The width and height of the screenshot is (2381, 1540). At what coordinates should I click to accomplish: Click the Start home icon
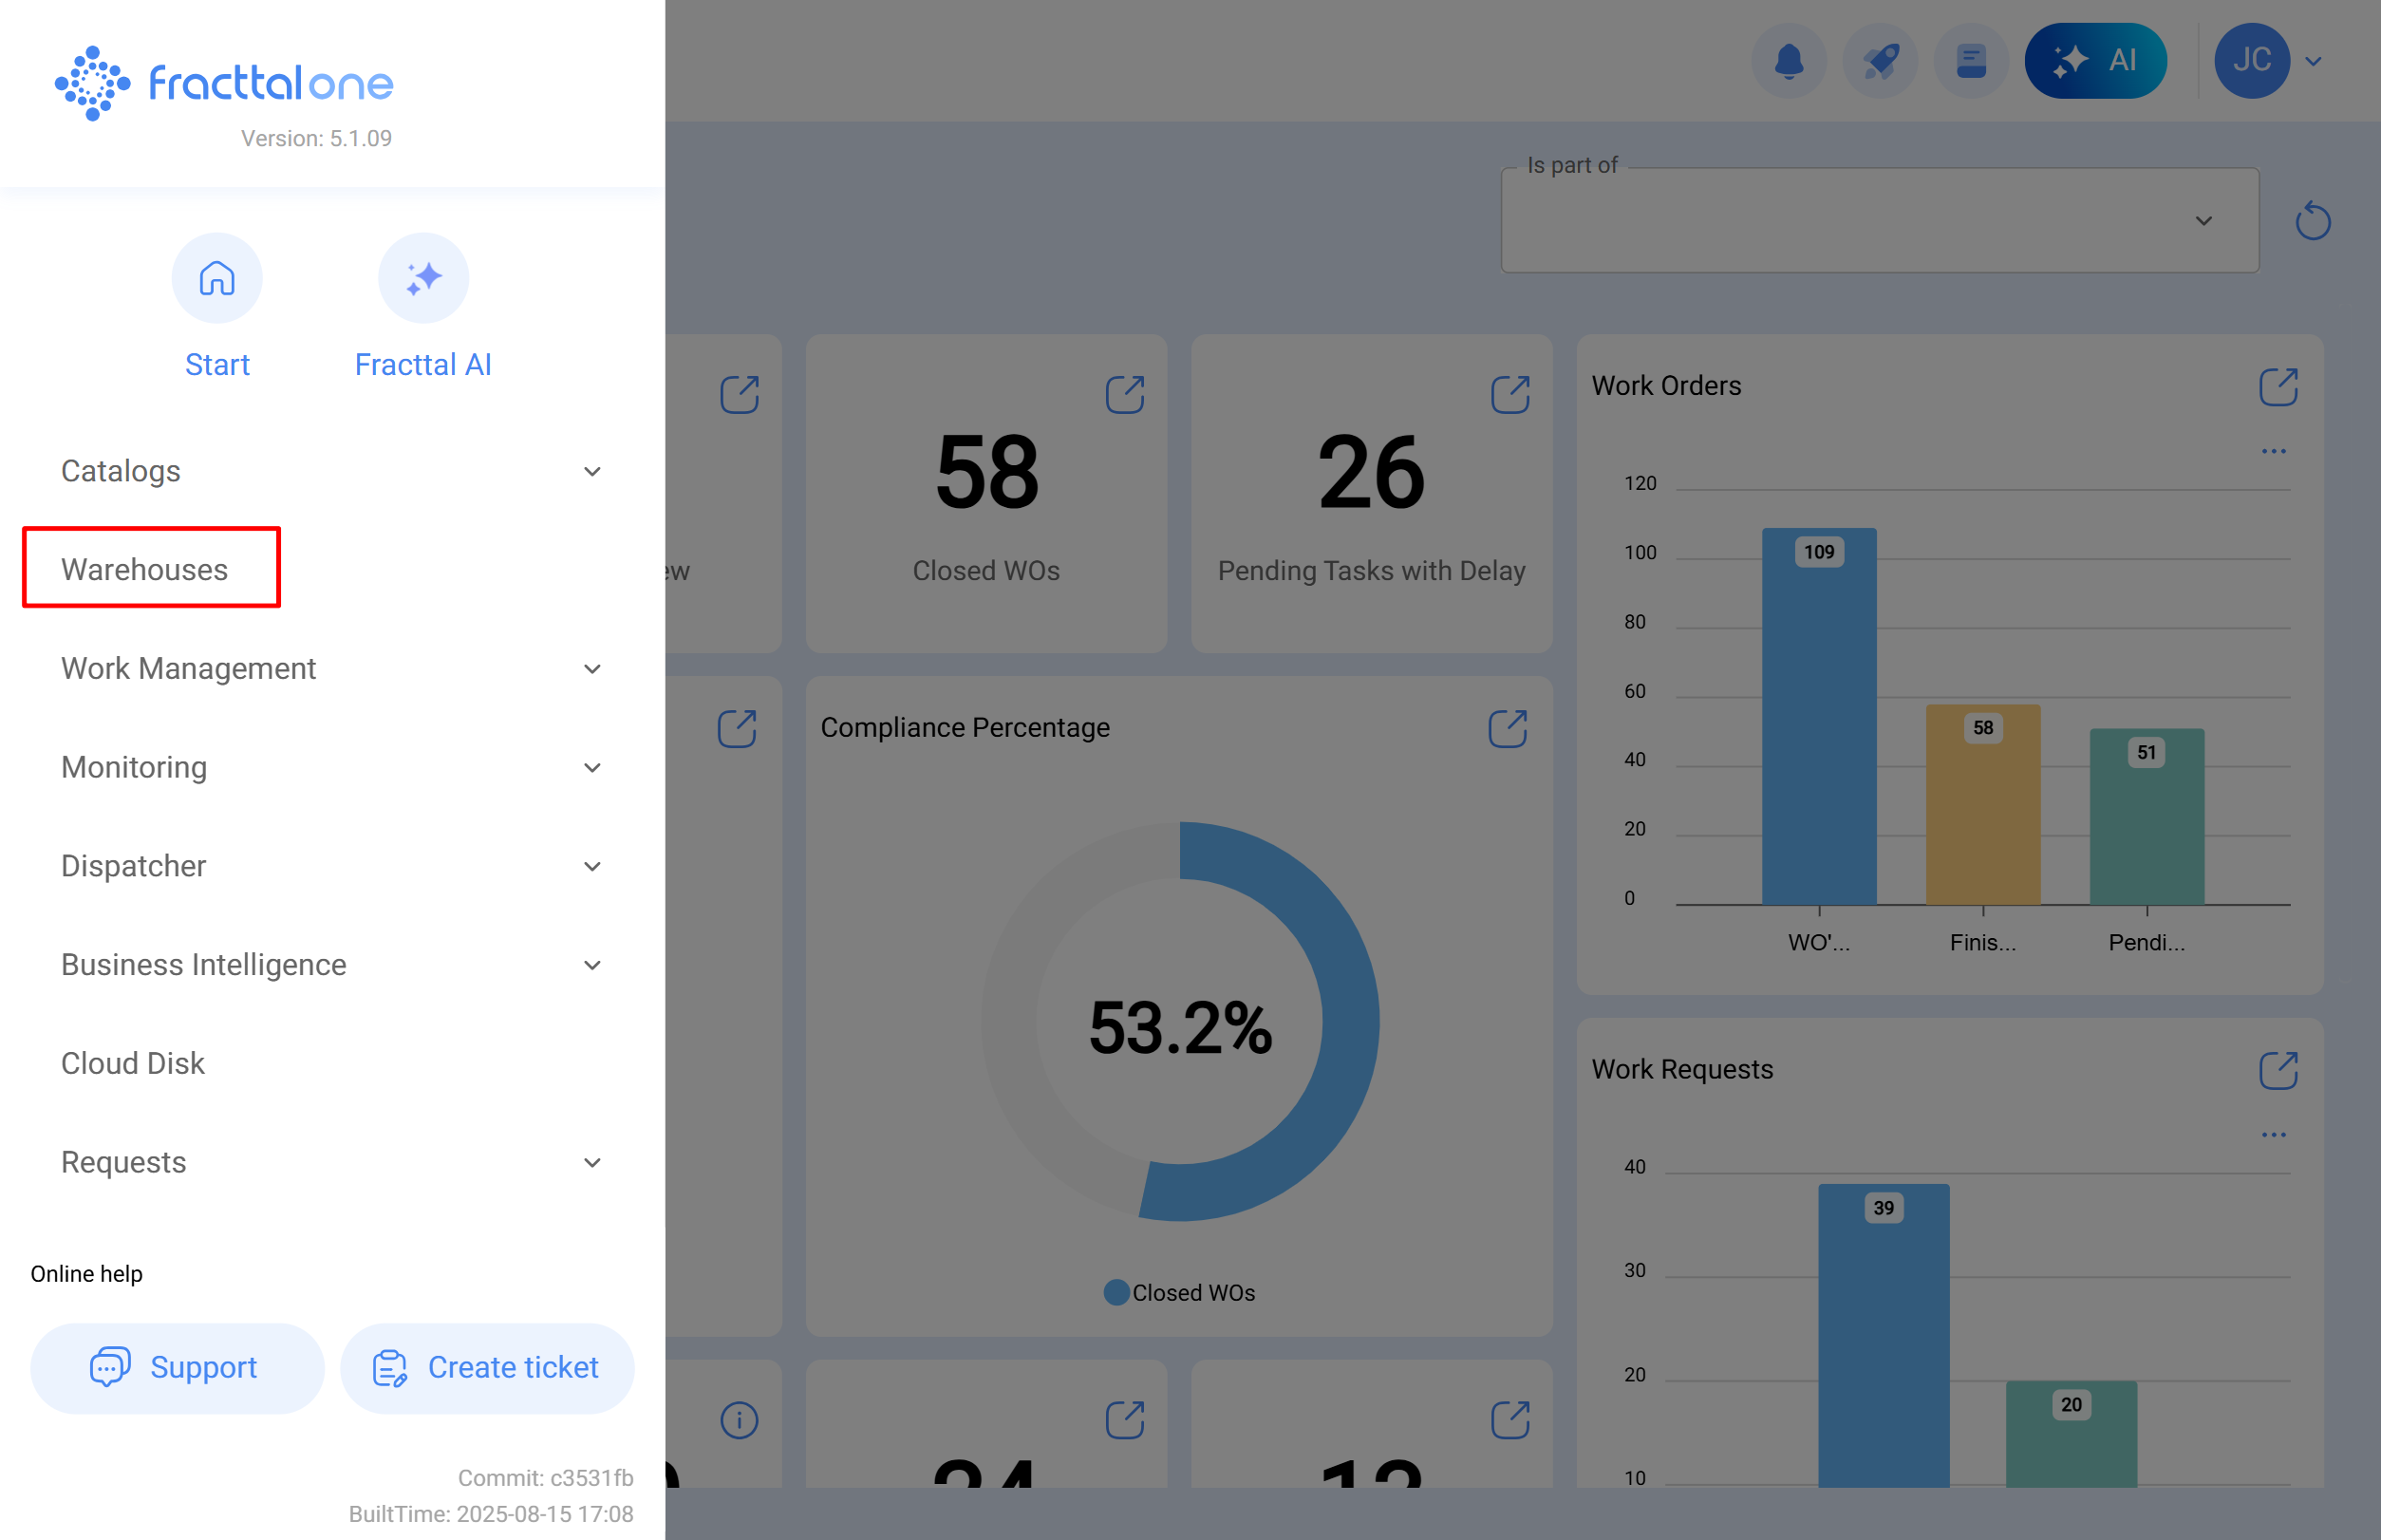[x=216, y=279]
